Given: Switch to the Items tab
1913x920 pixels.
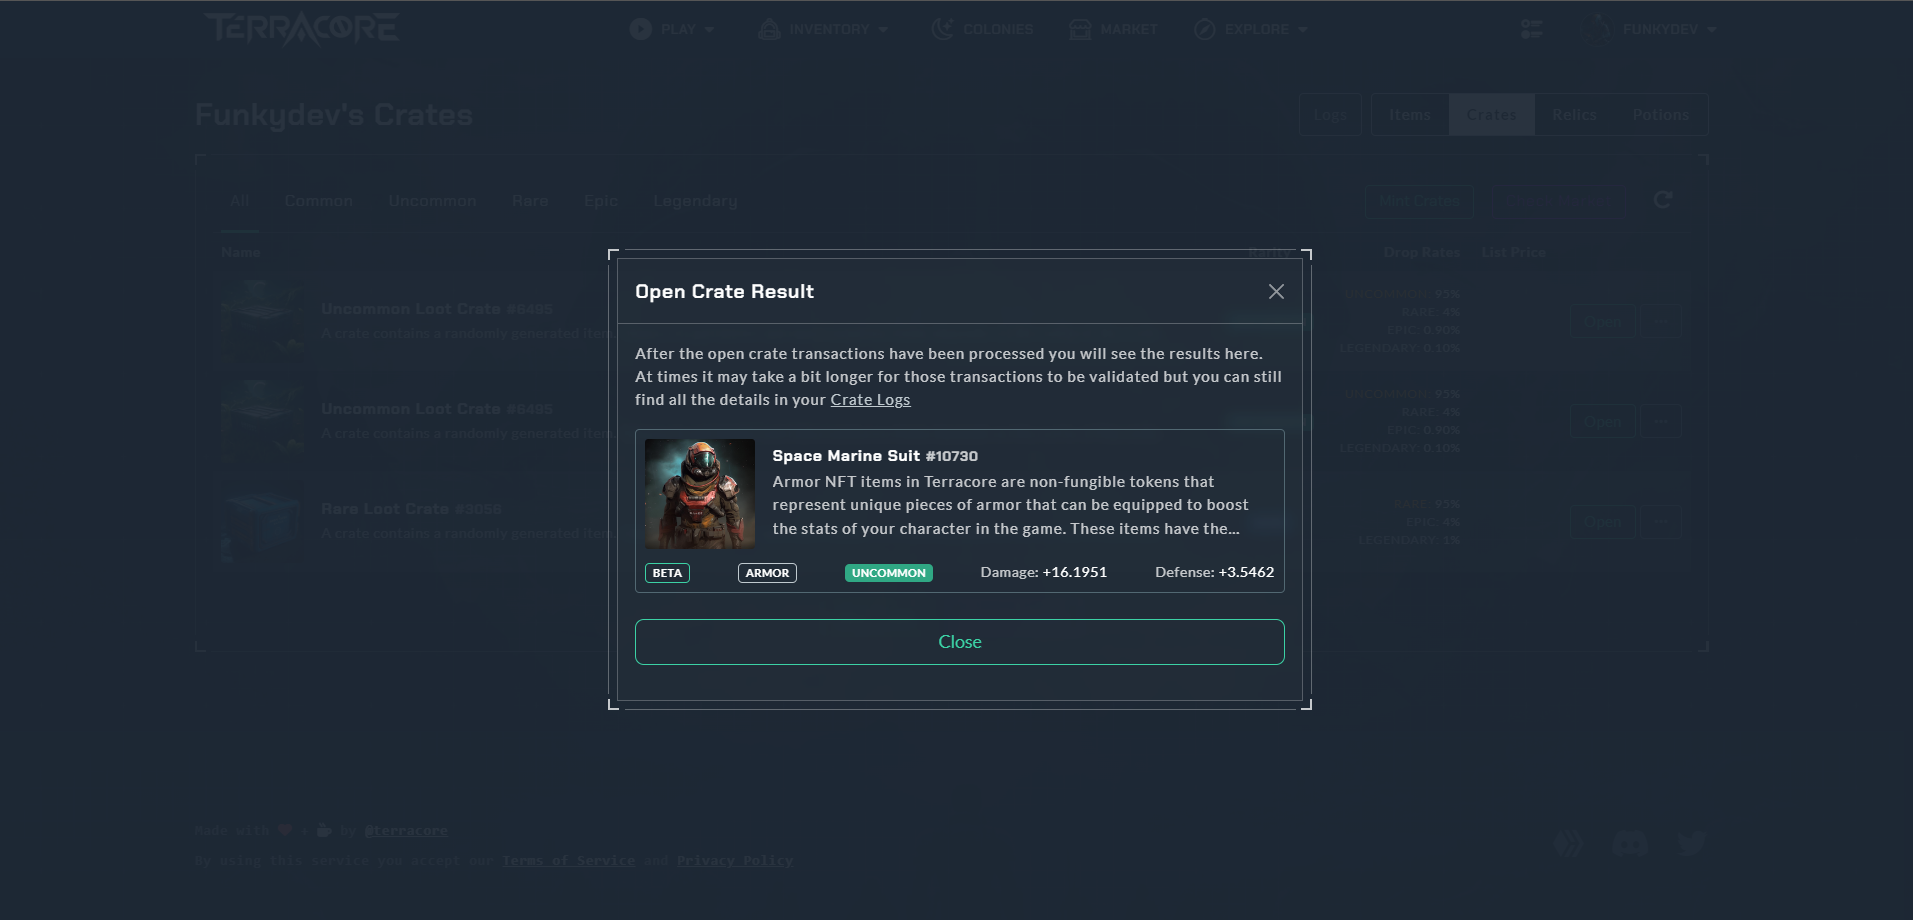Looking at the screenshot, I should [1410, 115].
